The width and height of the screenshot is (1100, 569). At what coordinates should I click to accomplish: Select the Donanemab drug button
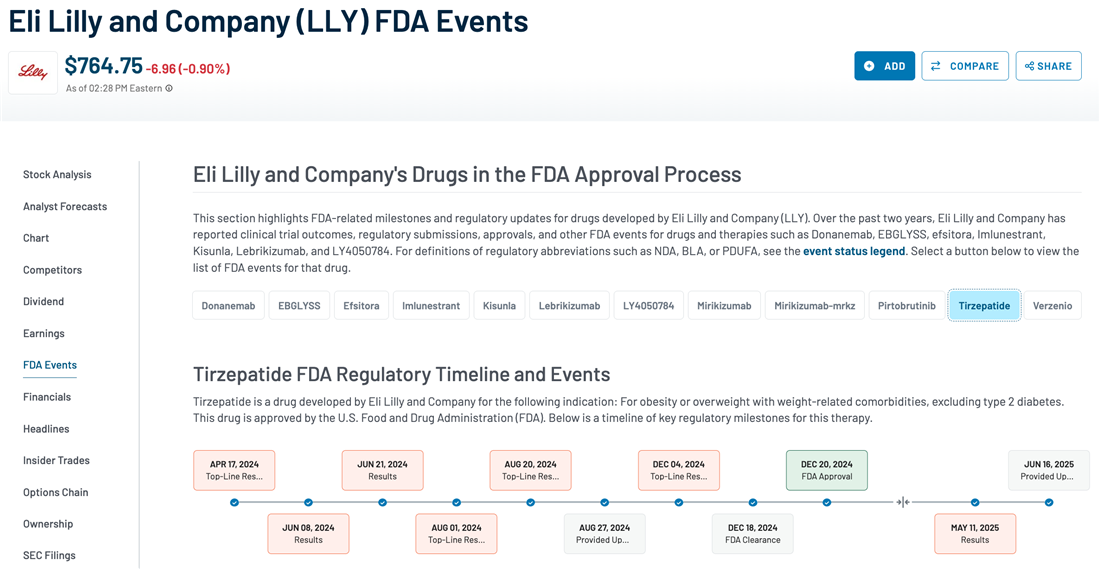tap(228, 305)
